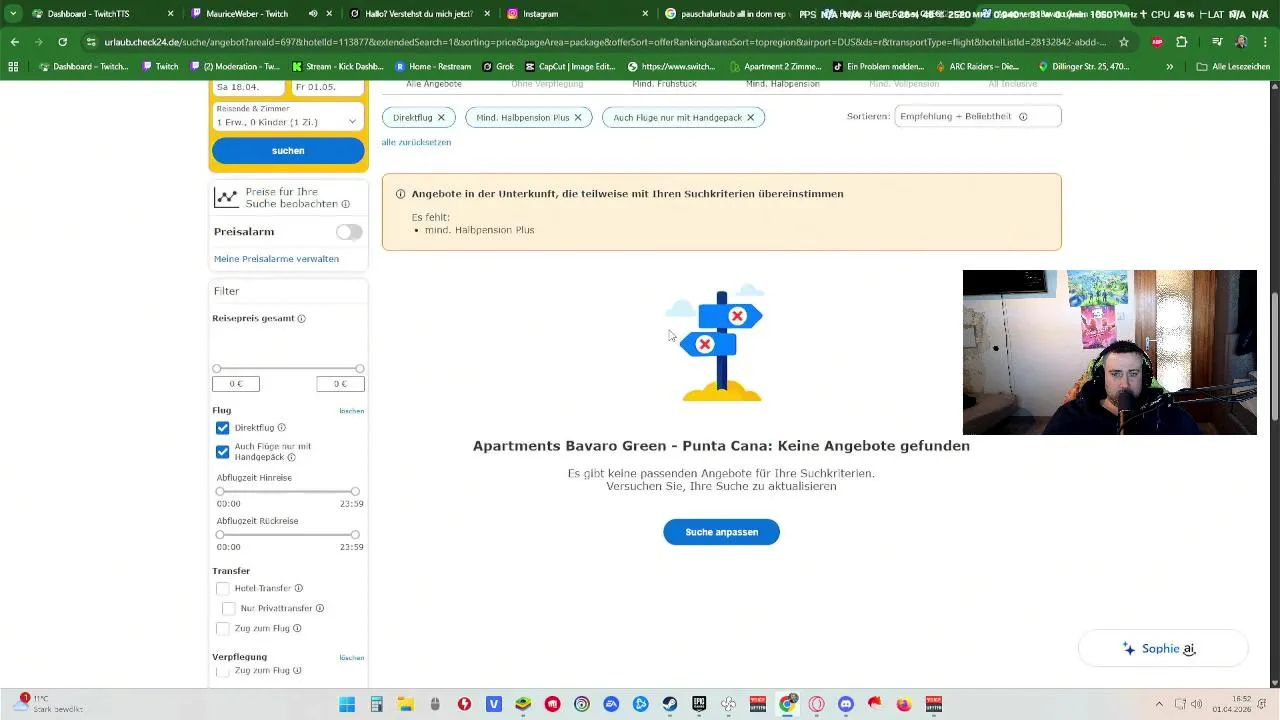Select the Mind. Frühstück tab
This screenshot has height=720, width=1280.
[664, 84]
